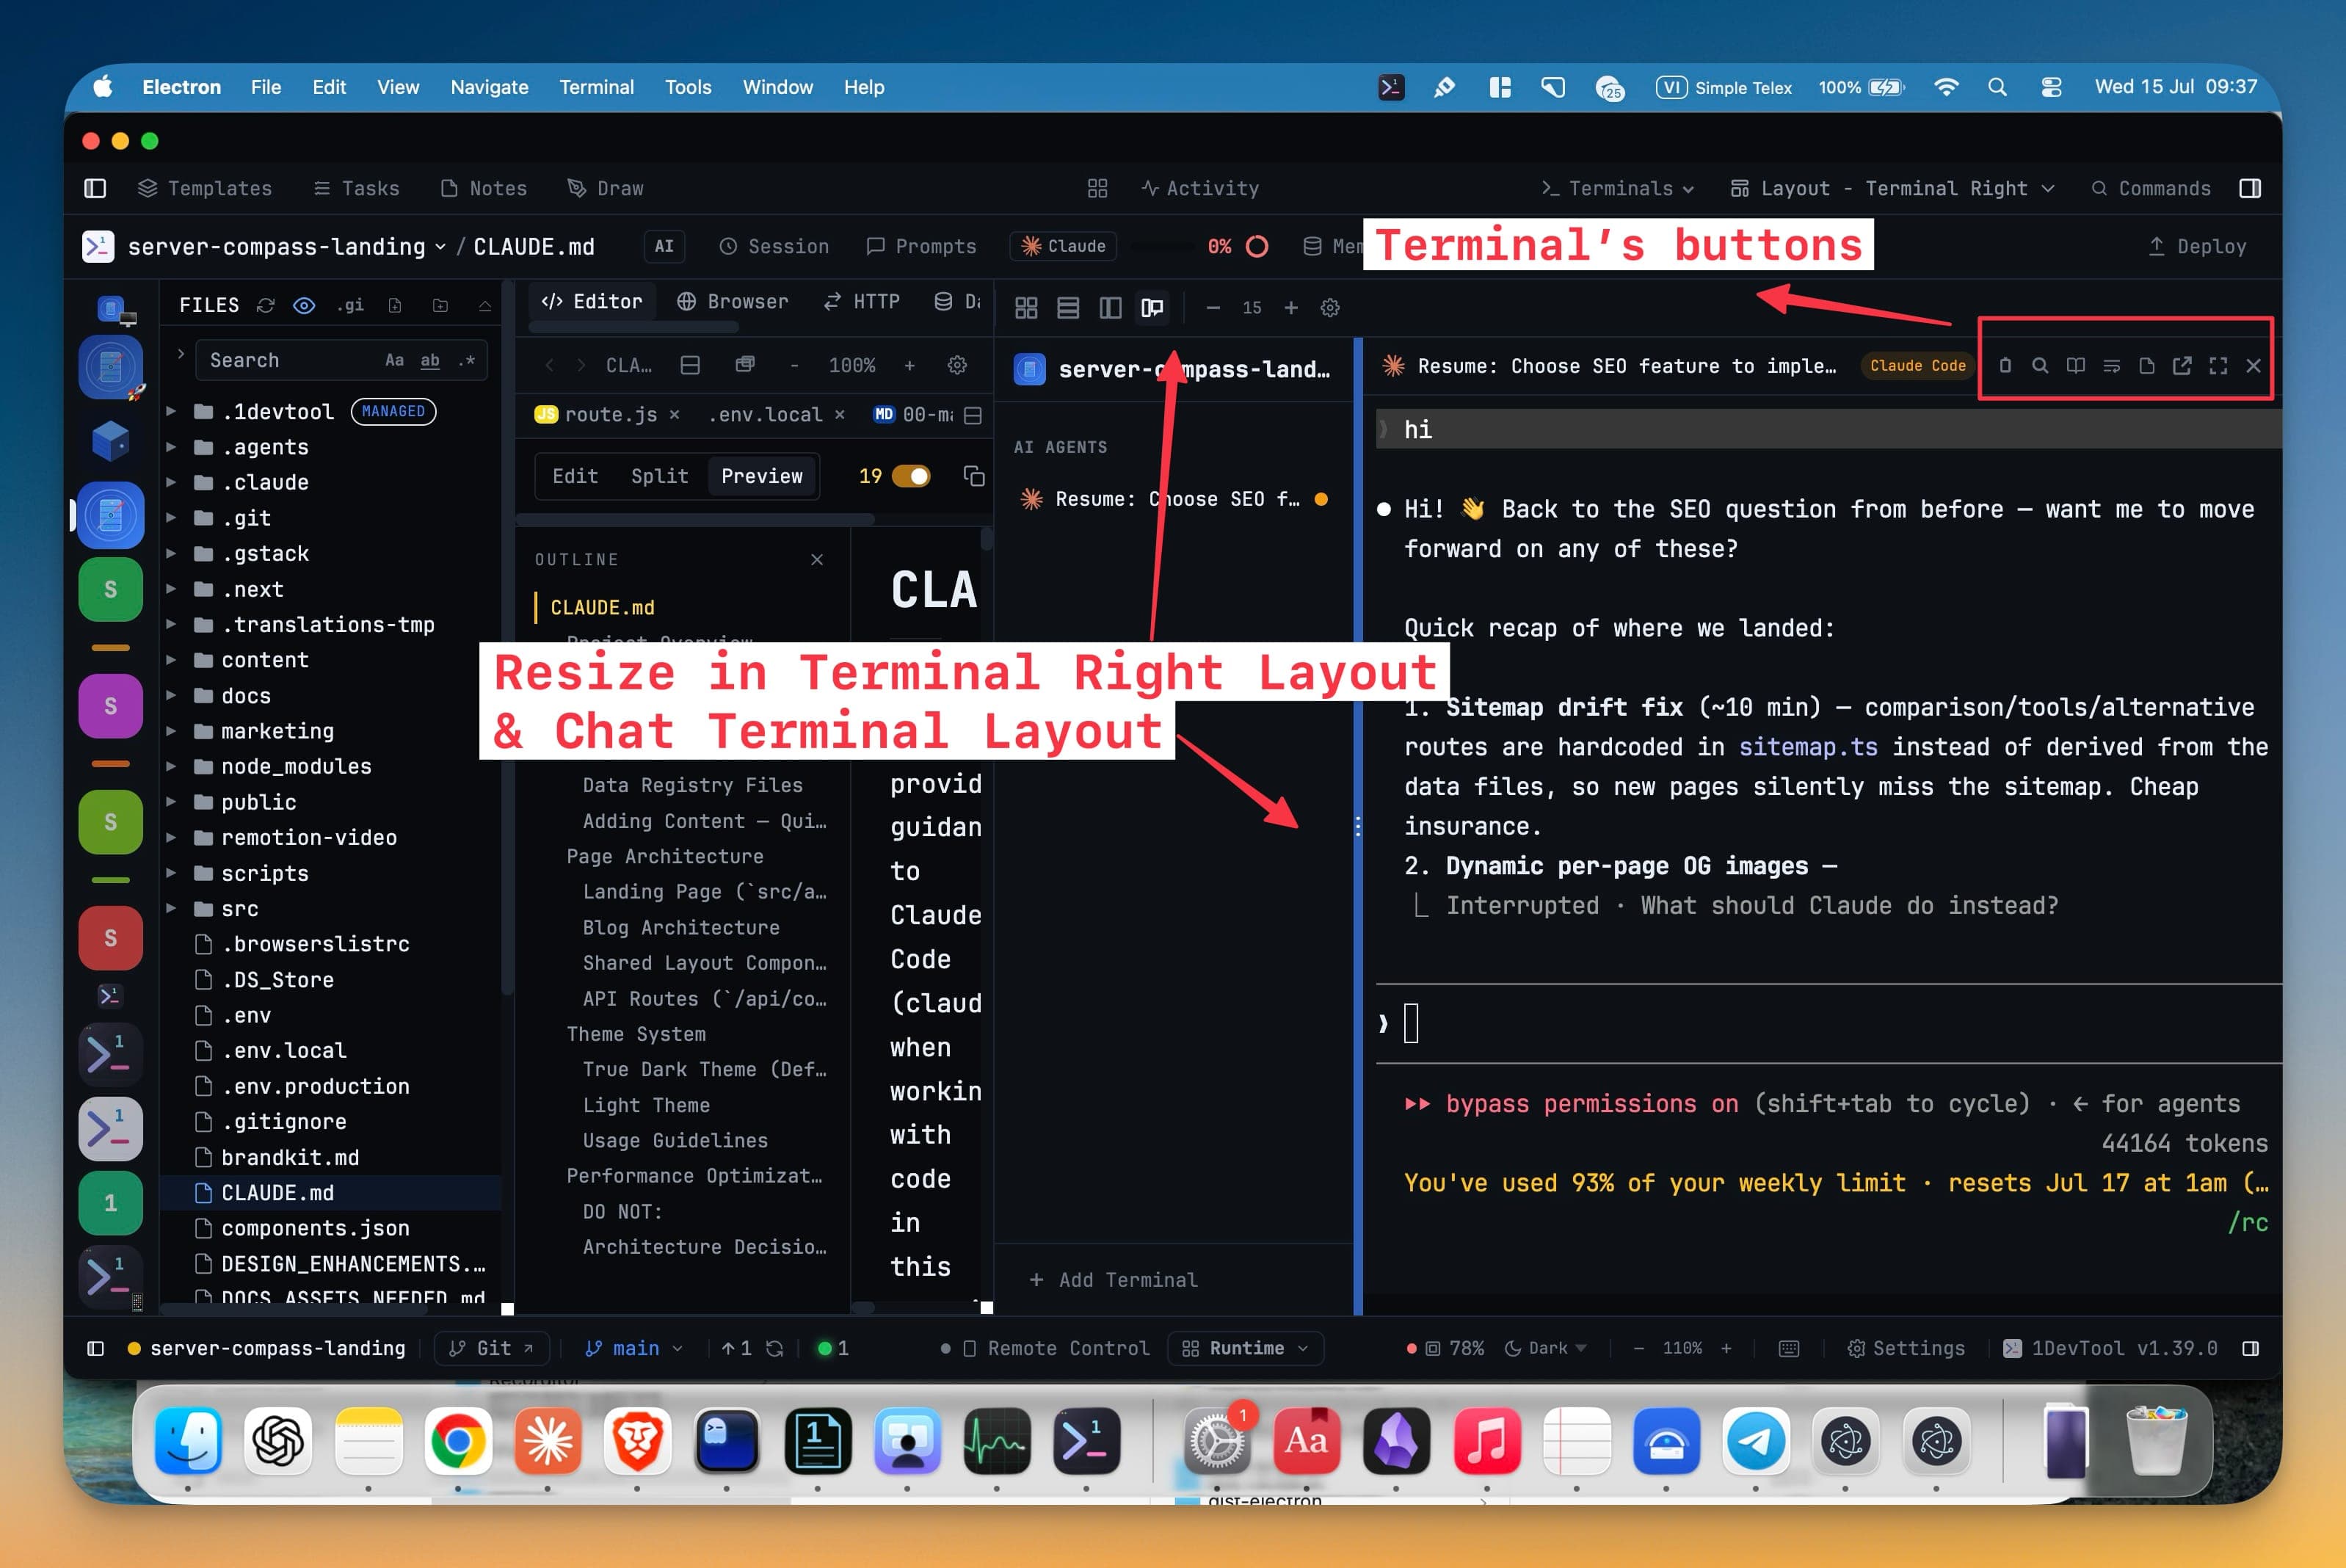Open the Runtime dropdown in status bar
Image resolution: width=2346 pixels, height=1568 pixels.
click(x=1246, y=1348)
